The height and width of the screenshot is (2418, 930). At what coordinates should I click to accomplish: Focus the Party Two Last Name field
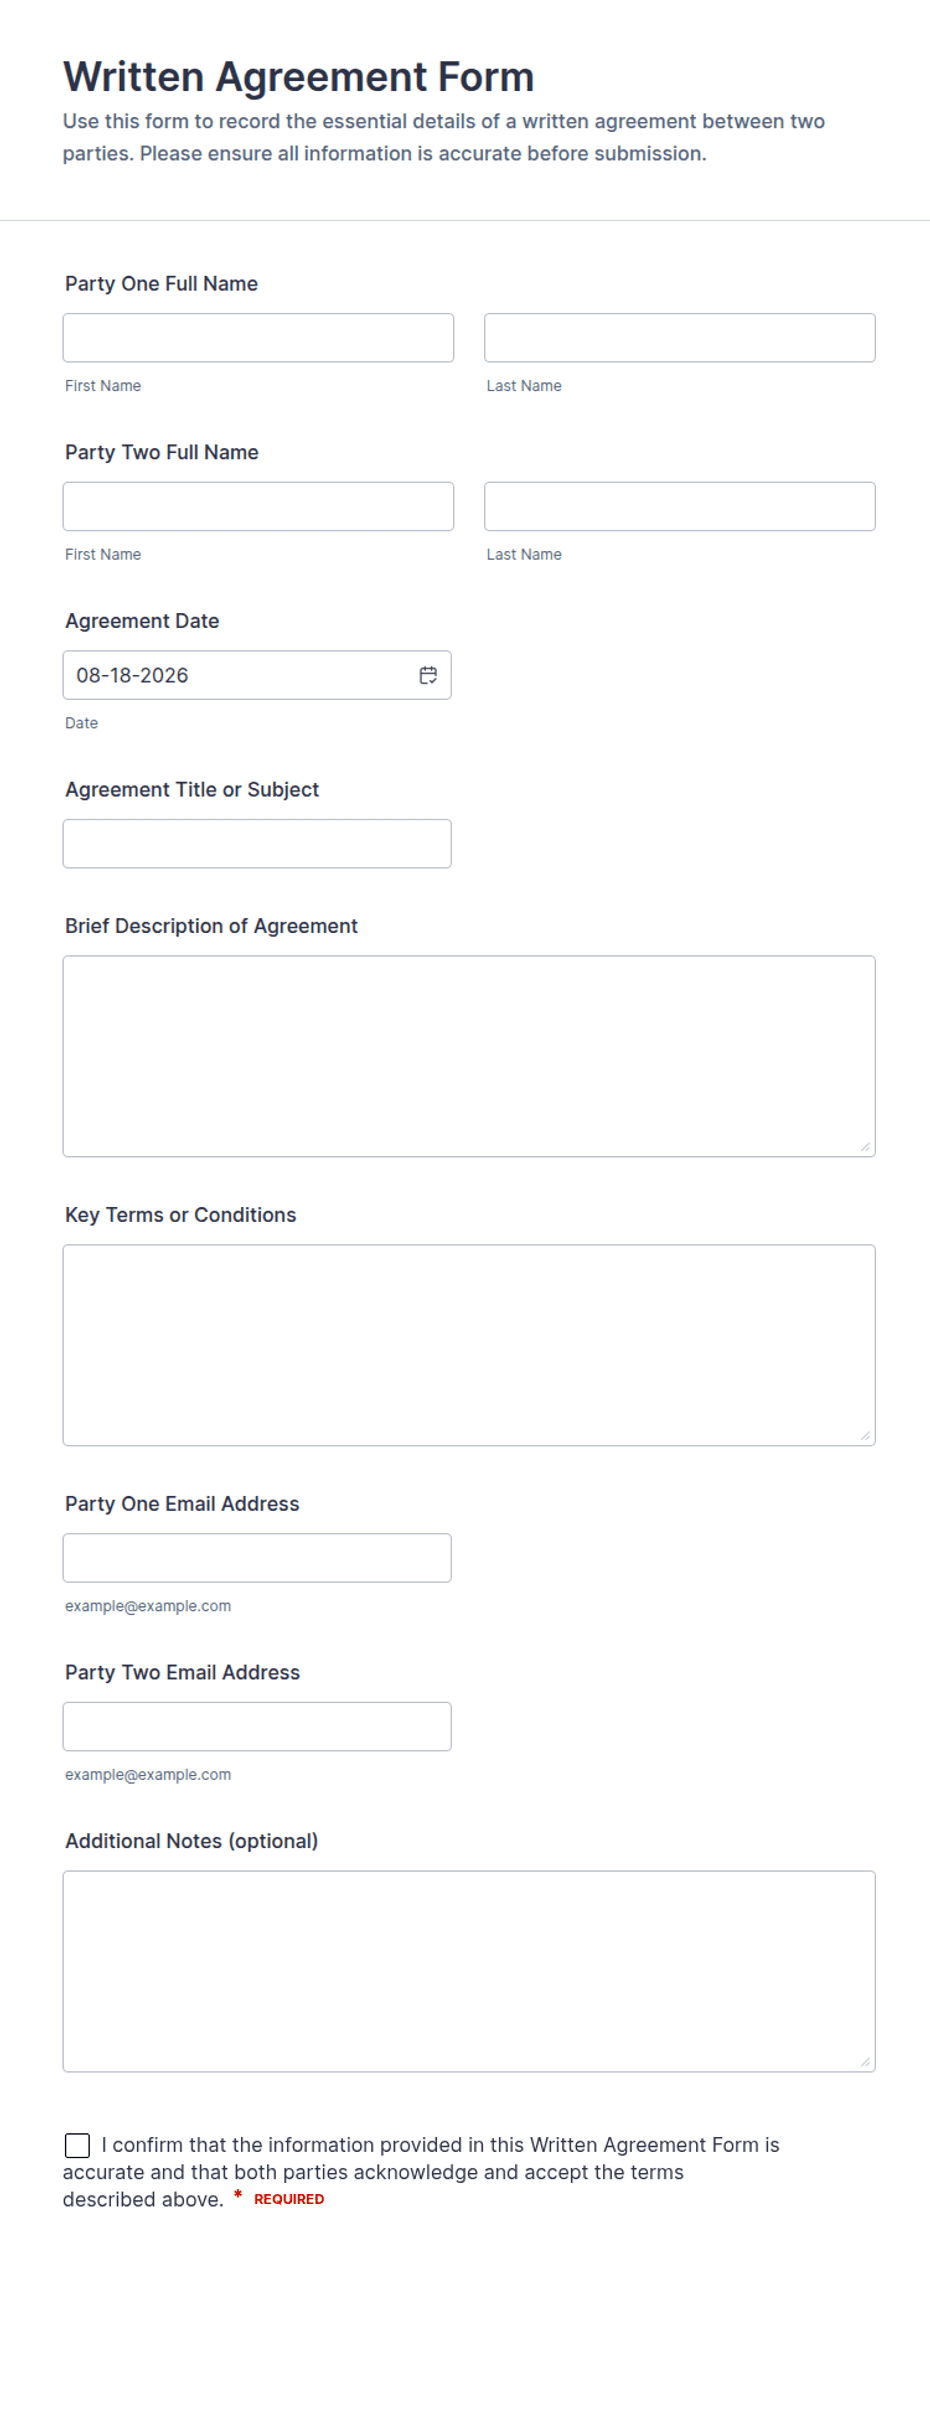pos(680,506)
